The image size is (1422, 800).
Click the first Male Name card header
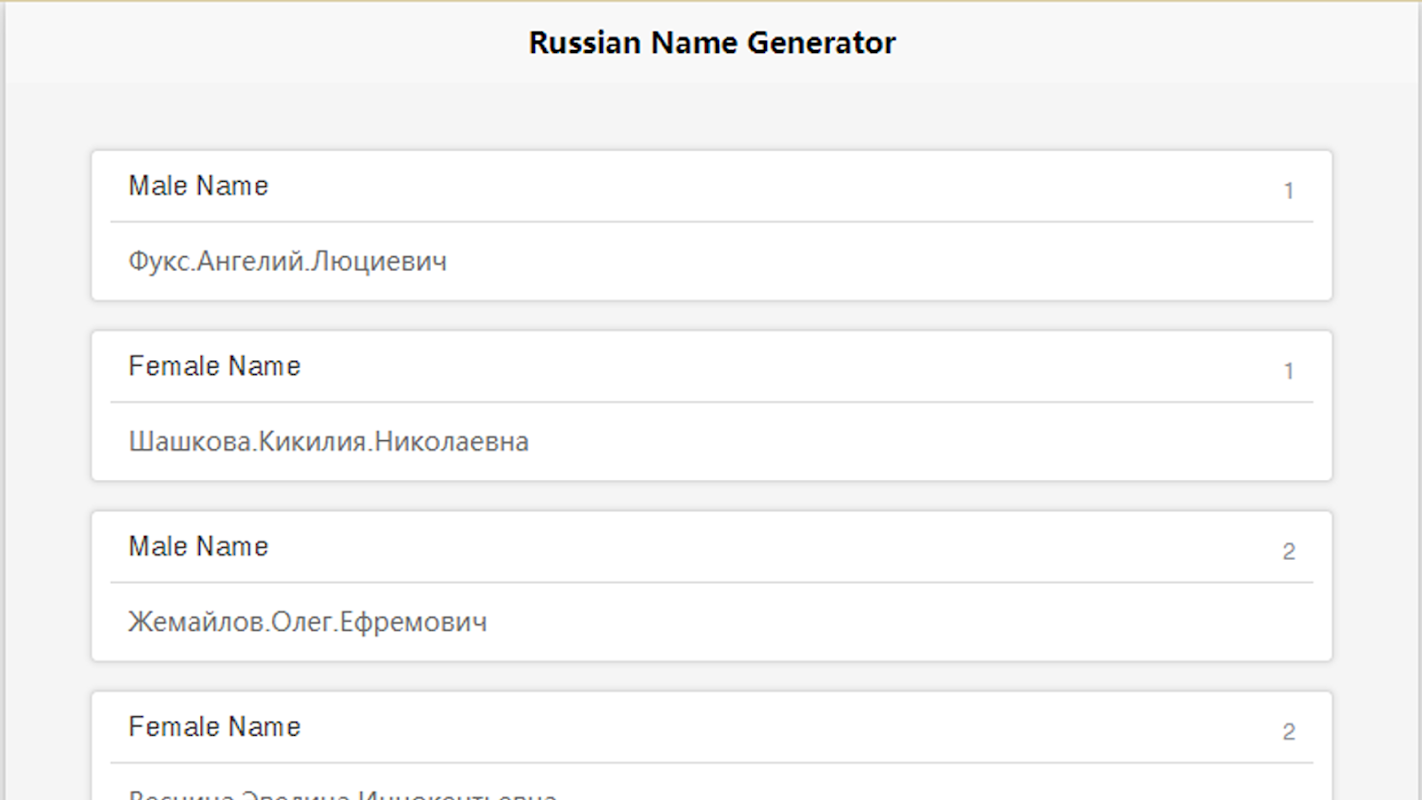point(198,186)
